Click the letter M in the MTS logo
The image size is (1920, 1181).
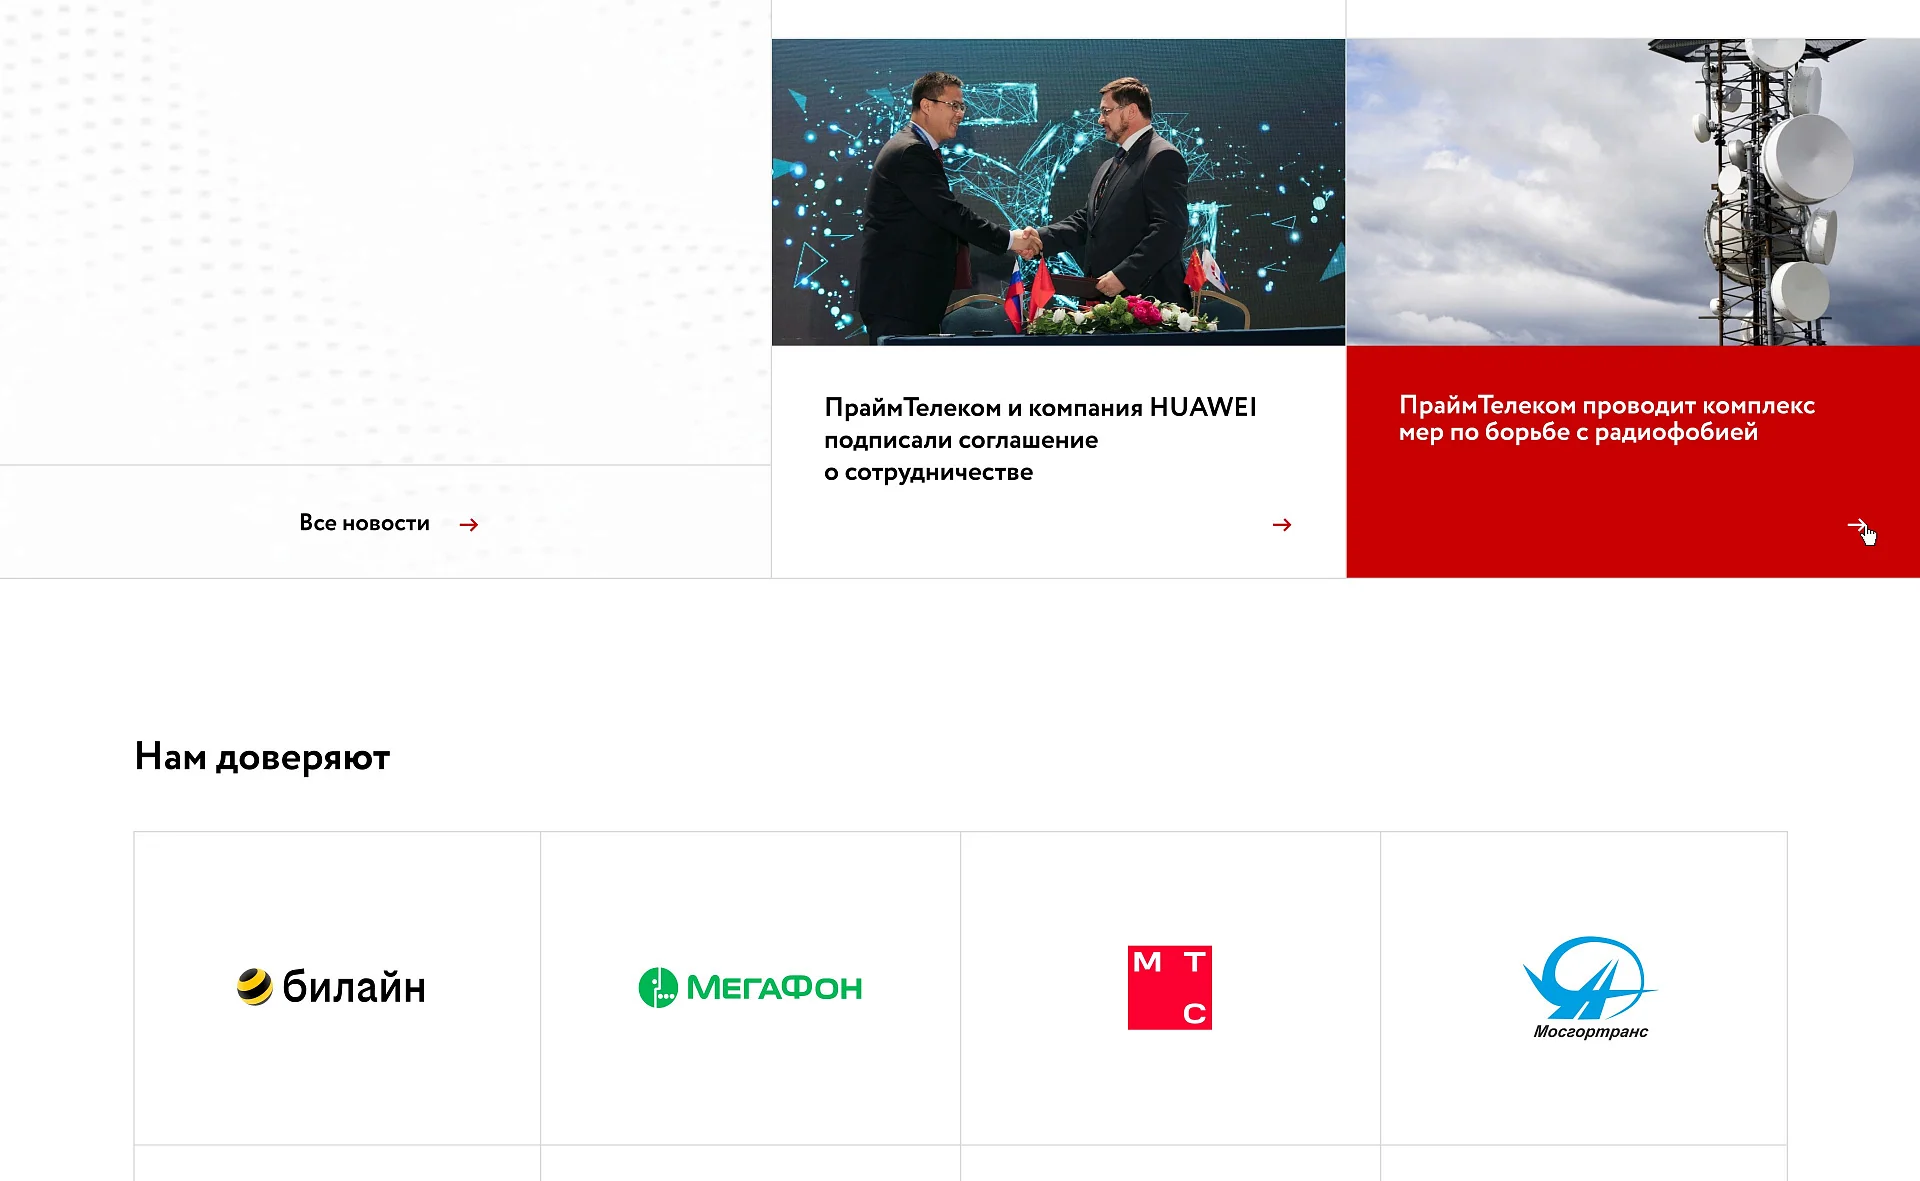[x=1147, y=962]
